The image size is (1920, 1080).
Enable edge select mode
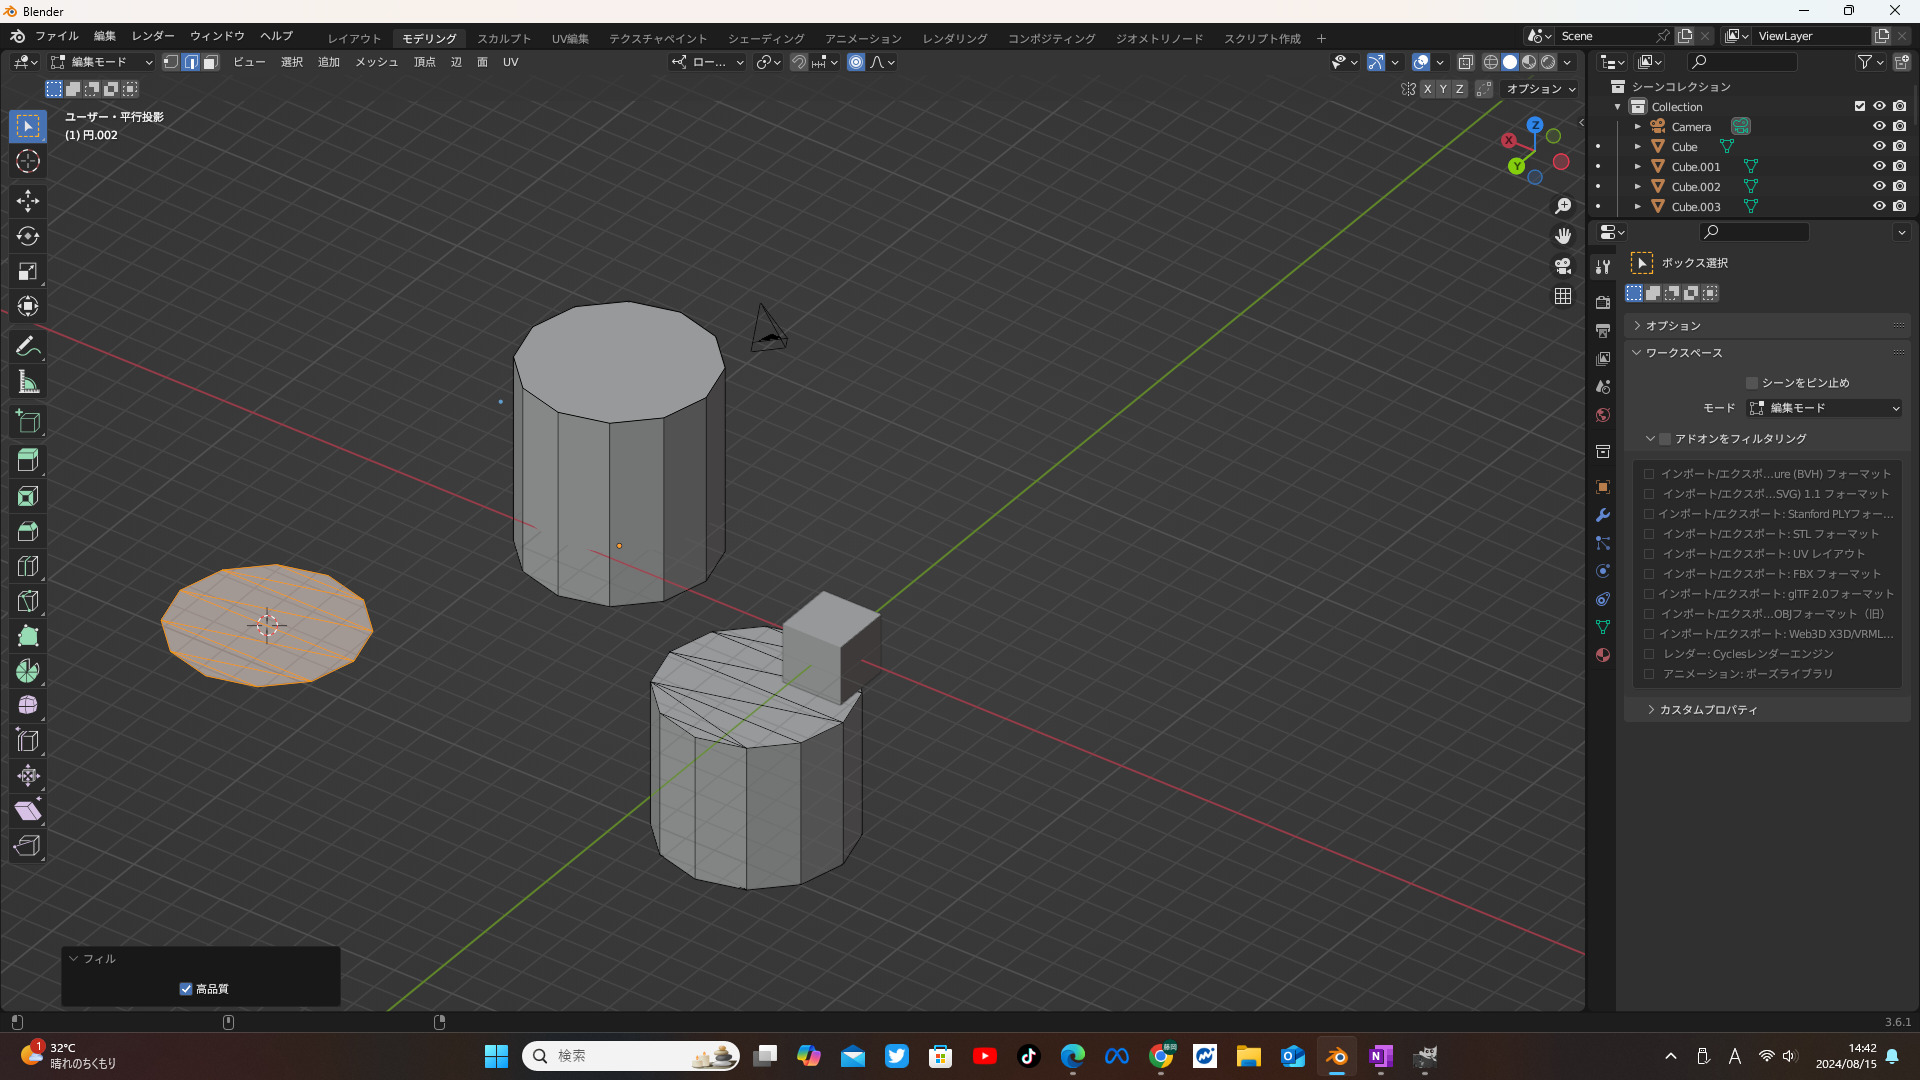pos(191,62)
